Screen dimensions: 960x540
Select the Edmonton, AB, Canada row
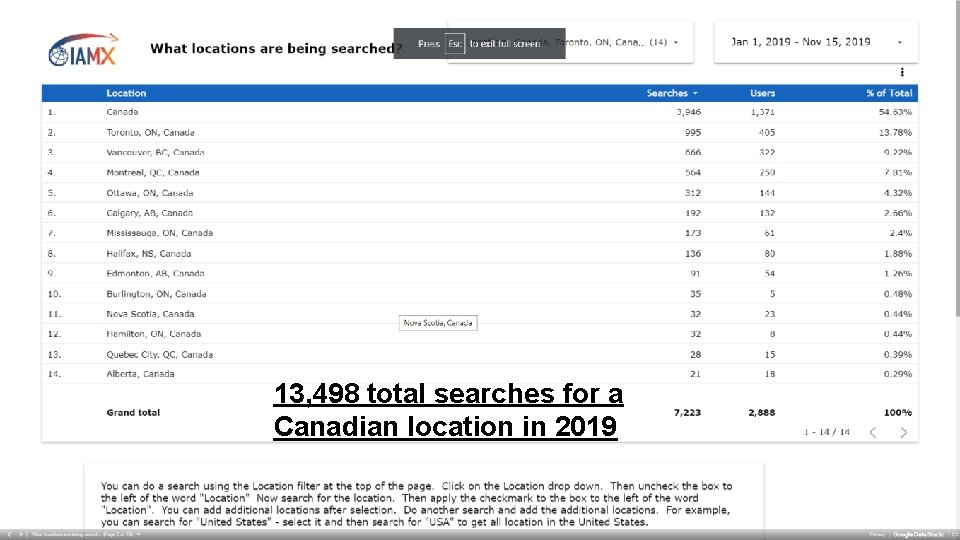(479, 274)
